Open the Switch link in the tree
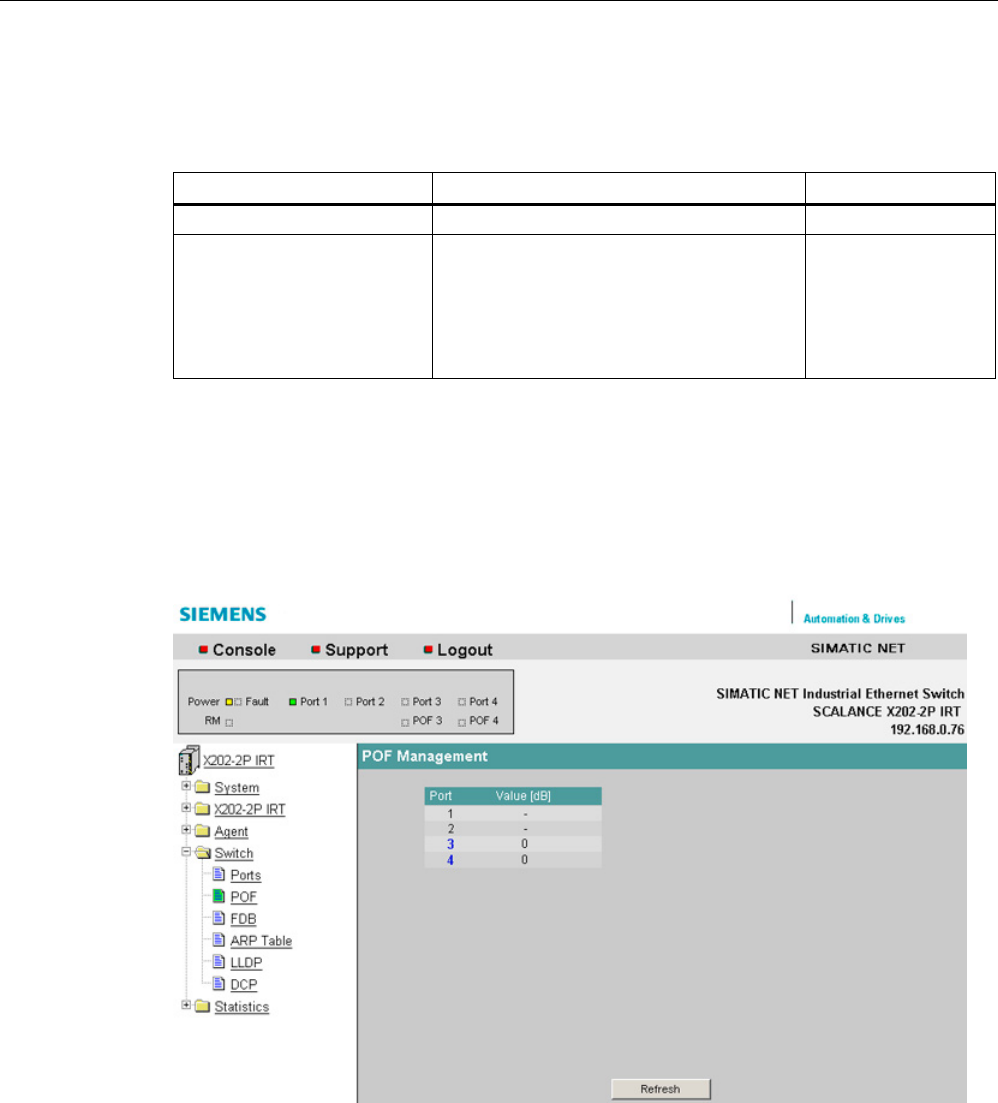This screenshot has width=998, height=1103. [x=233, y=853]
